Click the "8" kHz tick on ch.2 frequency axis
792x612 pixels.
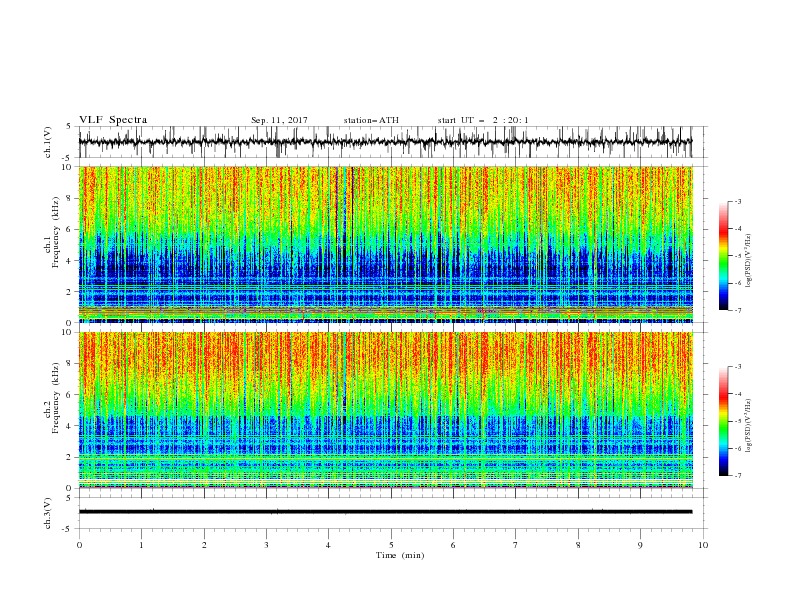(x=70, y=364)
